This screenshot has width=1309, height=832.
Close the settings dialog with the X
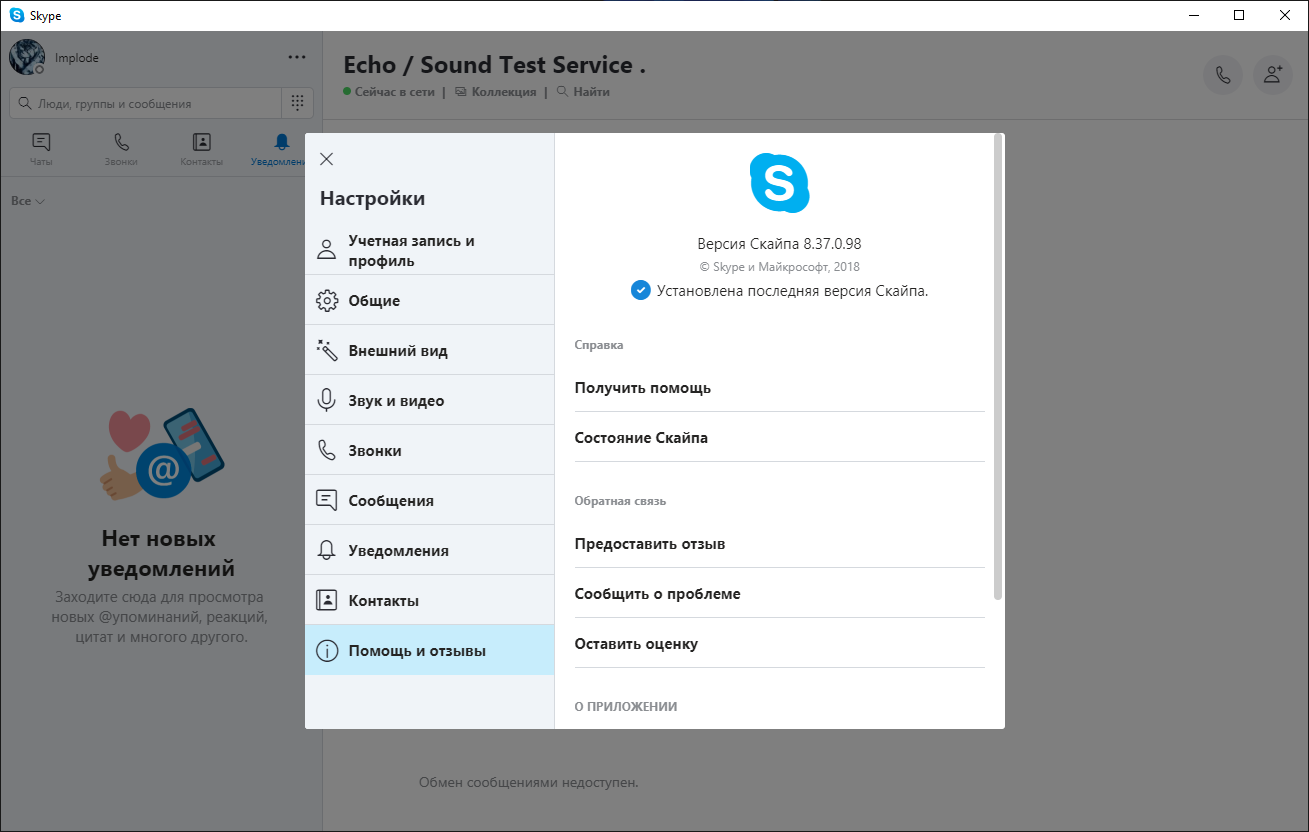pyautogui.click(x=326, y=159)
